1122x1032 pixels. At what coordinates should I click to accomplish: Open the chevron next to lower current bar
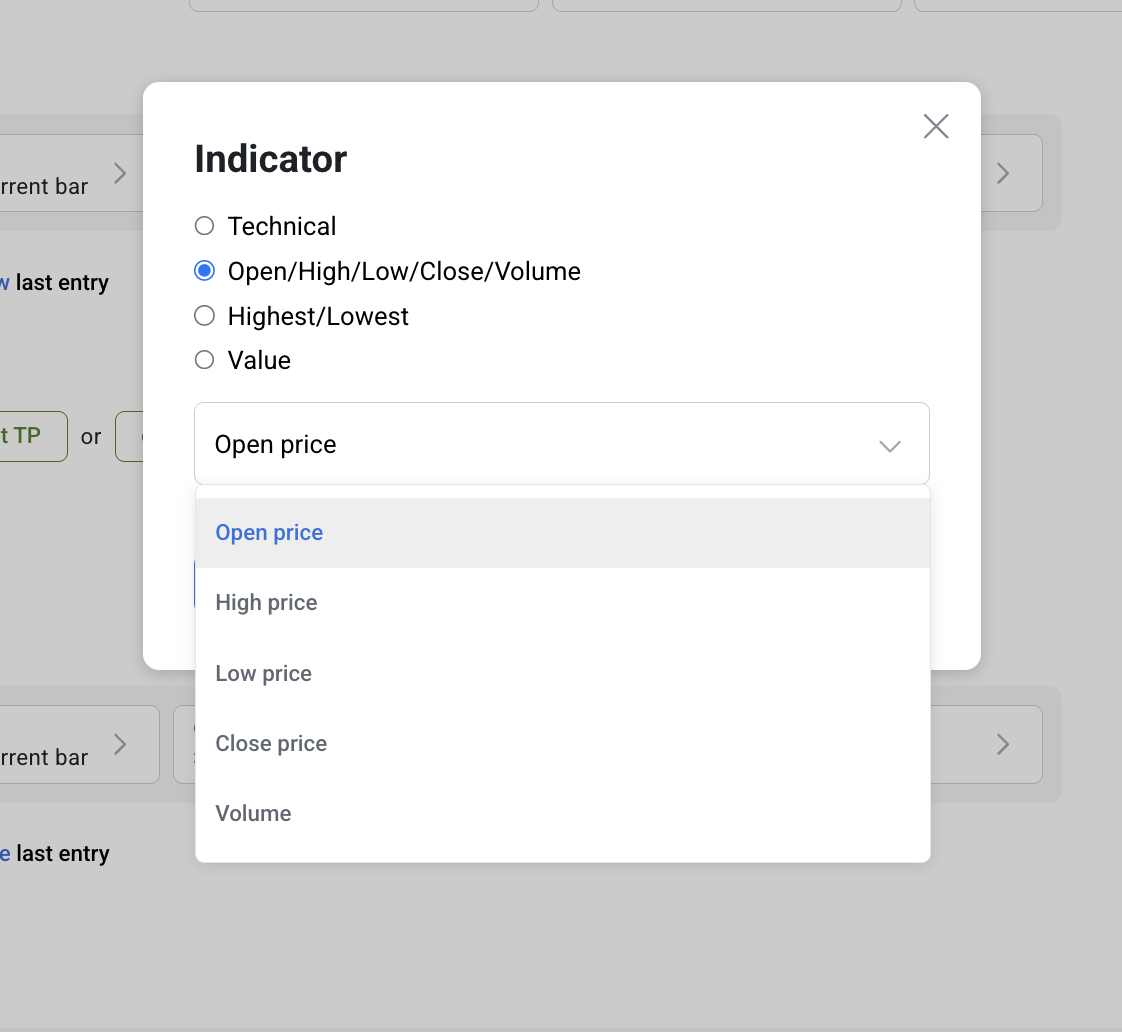pos(120,744)
